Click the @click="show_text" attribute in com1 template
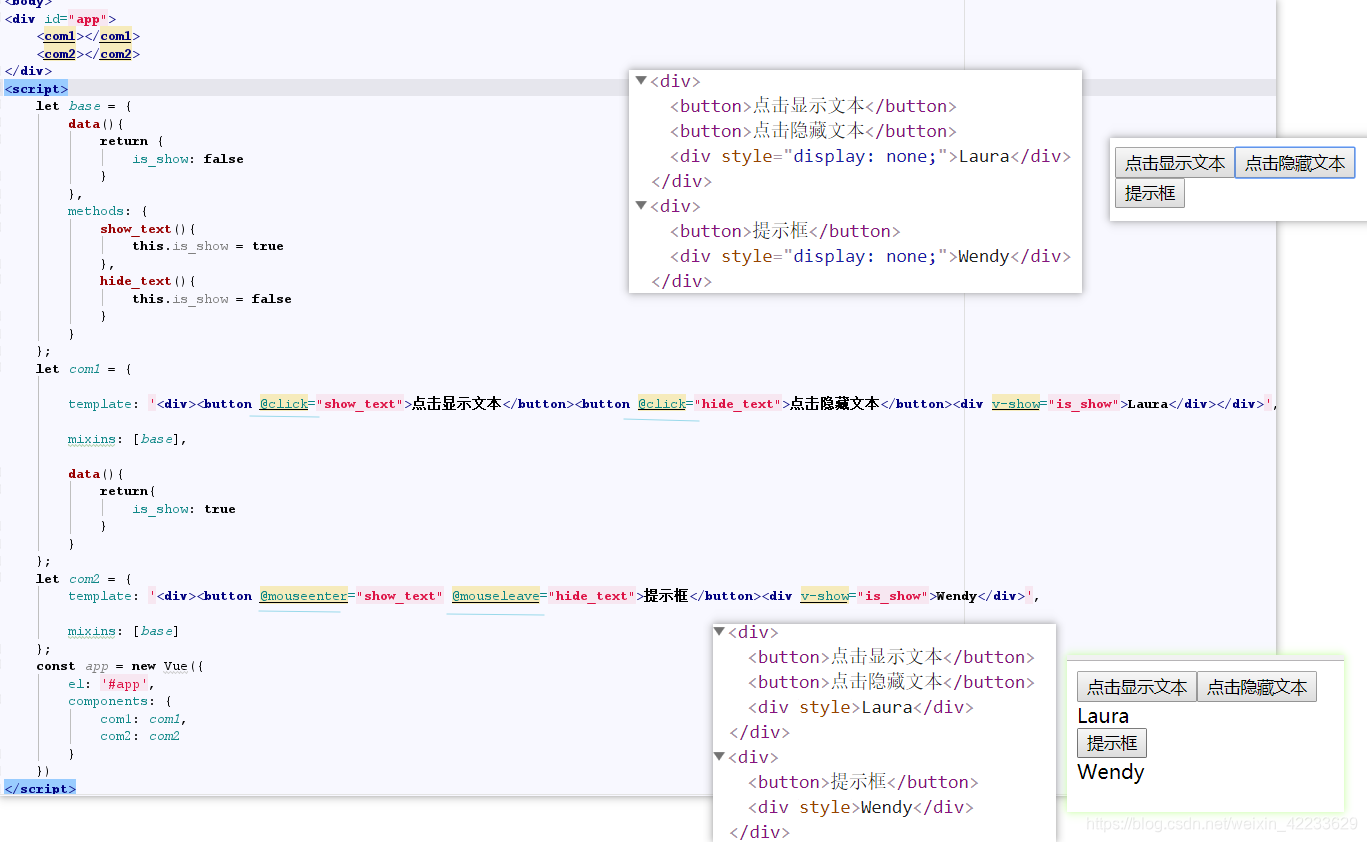The width and height of the screenshot is (1367, 842). (x=332, y=404)
